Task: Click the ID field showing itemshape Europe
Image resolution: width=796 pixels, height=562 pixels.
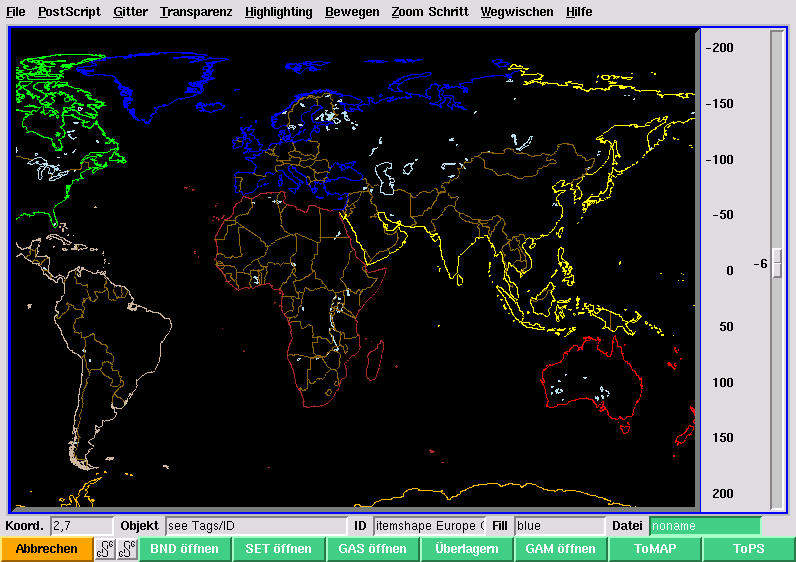Action: click(429, 526)
